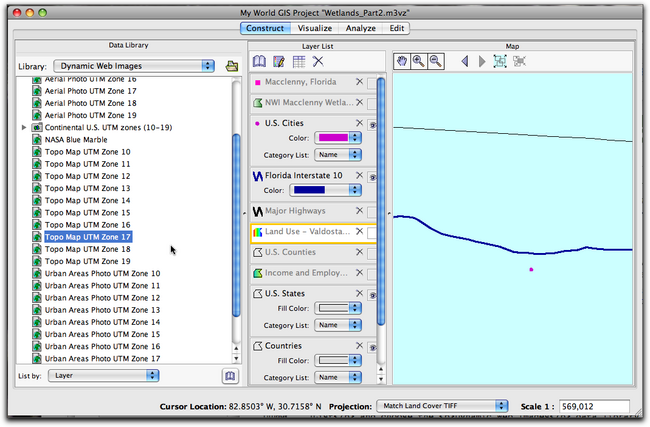Expand Continental U.S. UTM zones item
Viewport: 650px width, 427px height.
point(24,128)
